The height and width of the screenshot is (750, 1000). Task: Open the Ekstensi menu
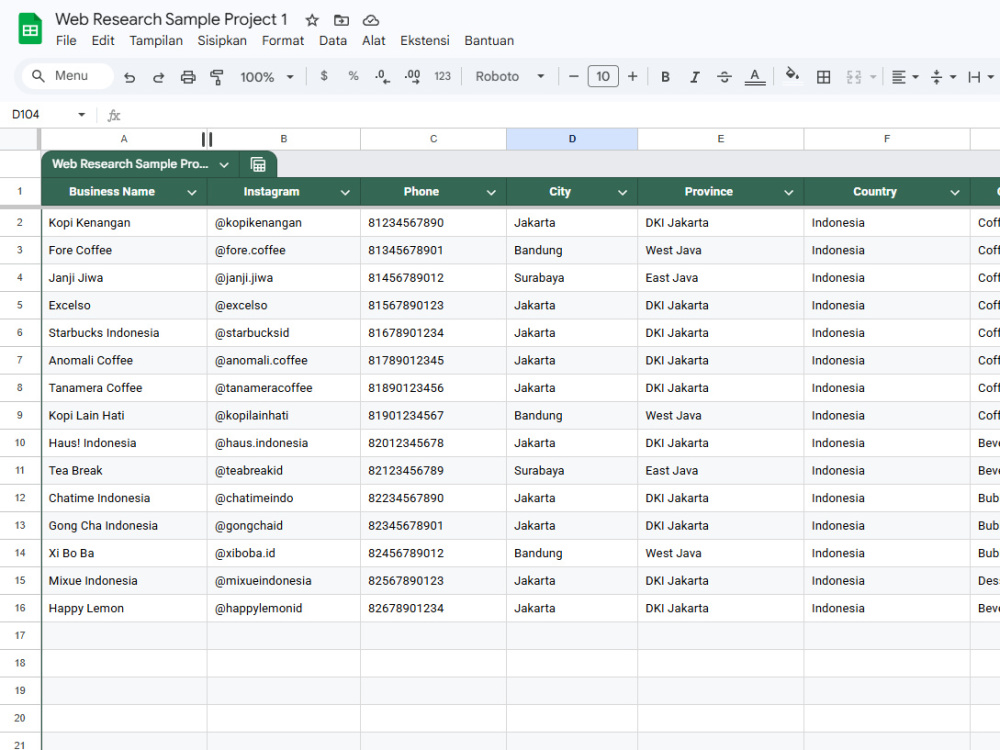[425, 41]
